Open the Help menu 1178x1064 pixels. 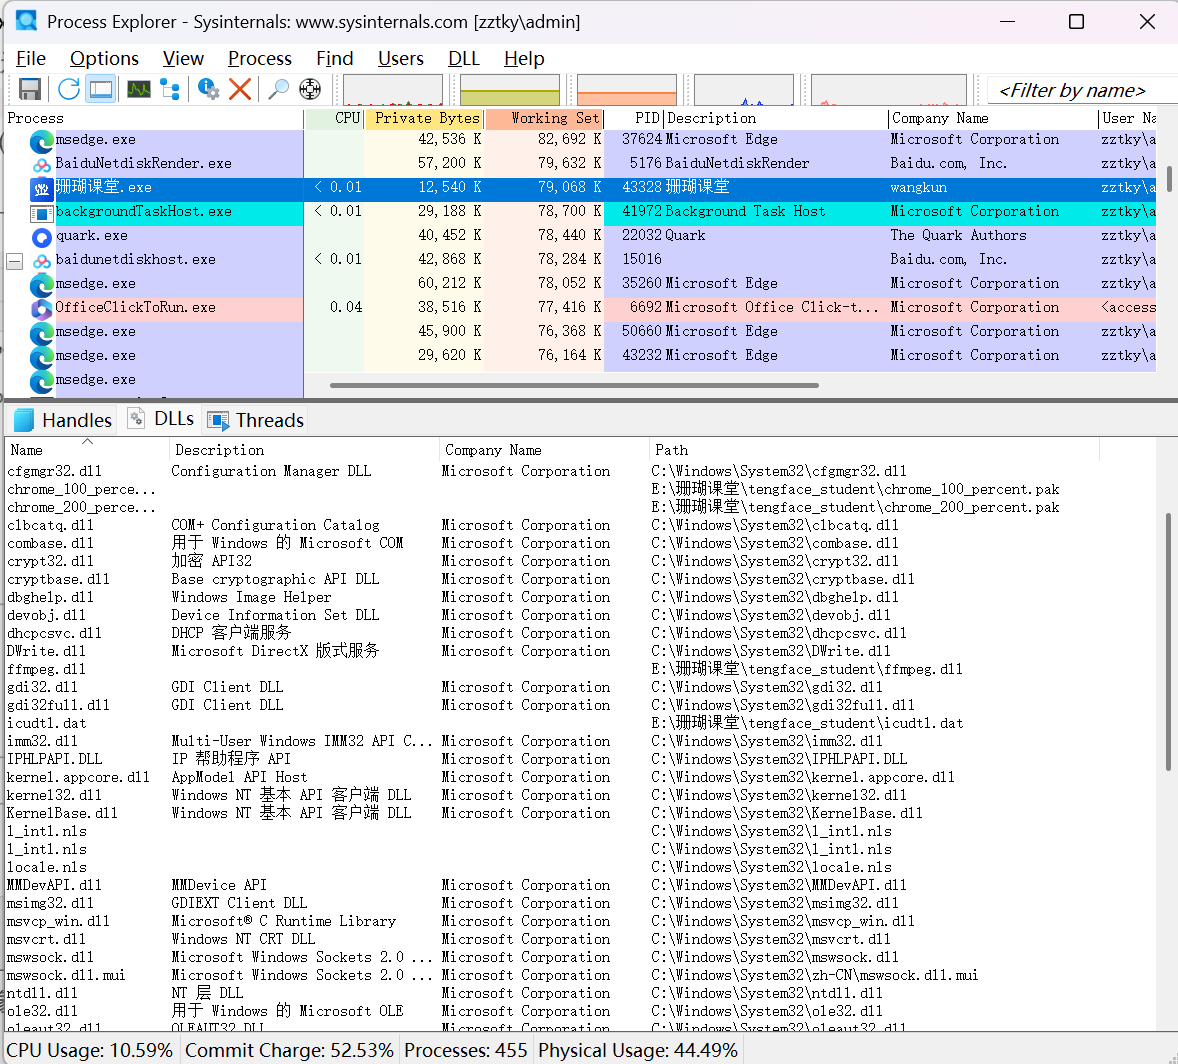pos(524,59)
